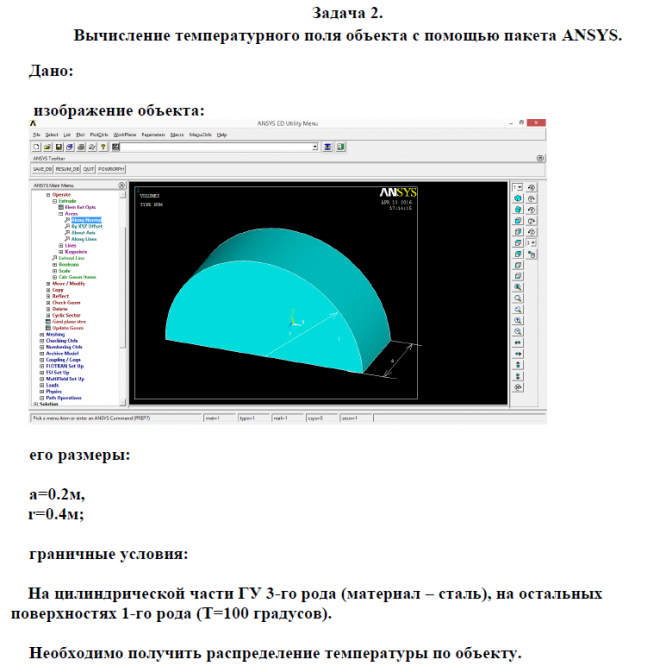Click the Zoom In plus magnifier icon

point(517,320)
